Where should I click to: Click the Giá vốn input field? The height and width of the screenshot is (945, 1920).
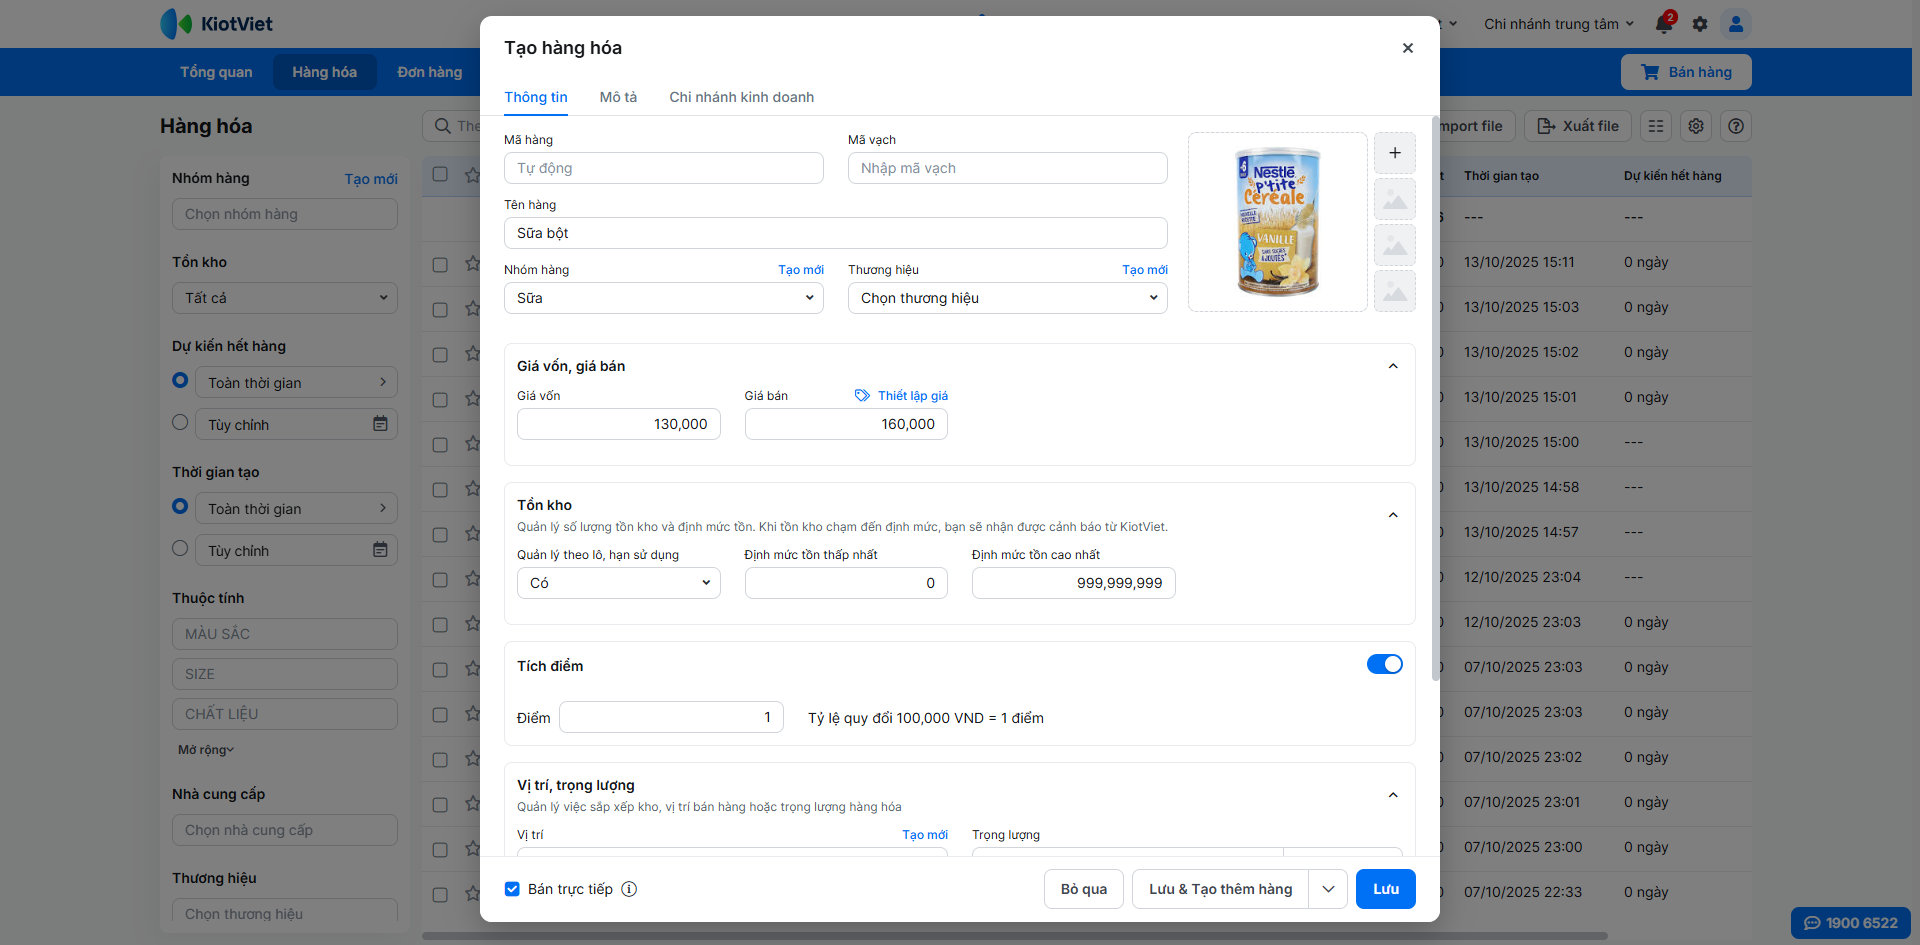(618, 424)
